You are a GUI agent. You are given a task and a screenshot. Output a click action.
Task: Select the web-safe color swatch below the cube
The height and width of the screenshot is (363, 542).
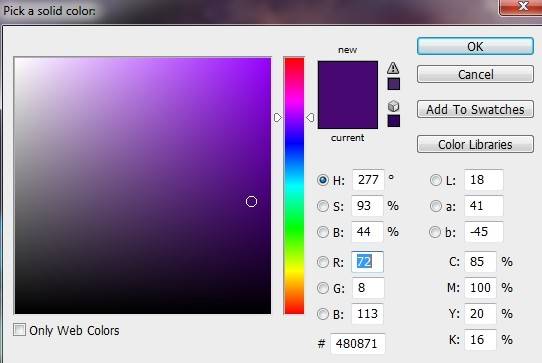point(394,121)
